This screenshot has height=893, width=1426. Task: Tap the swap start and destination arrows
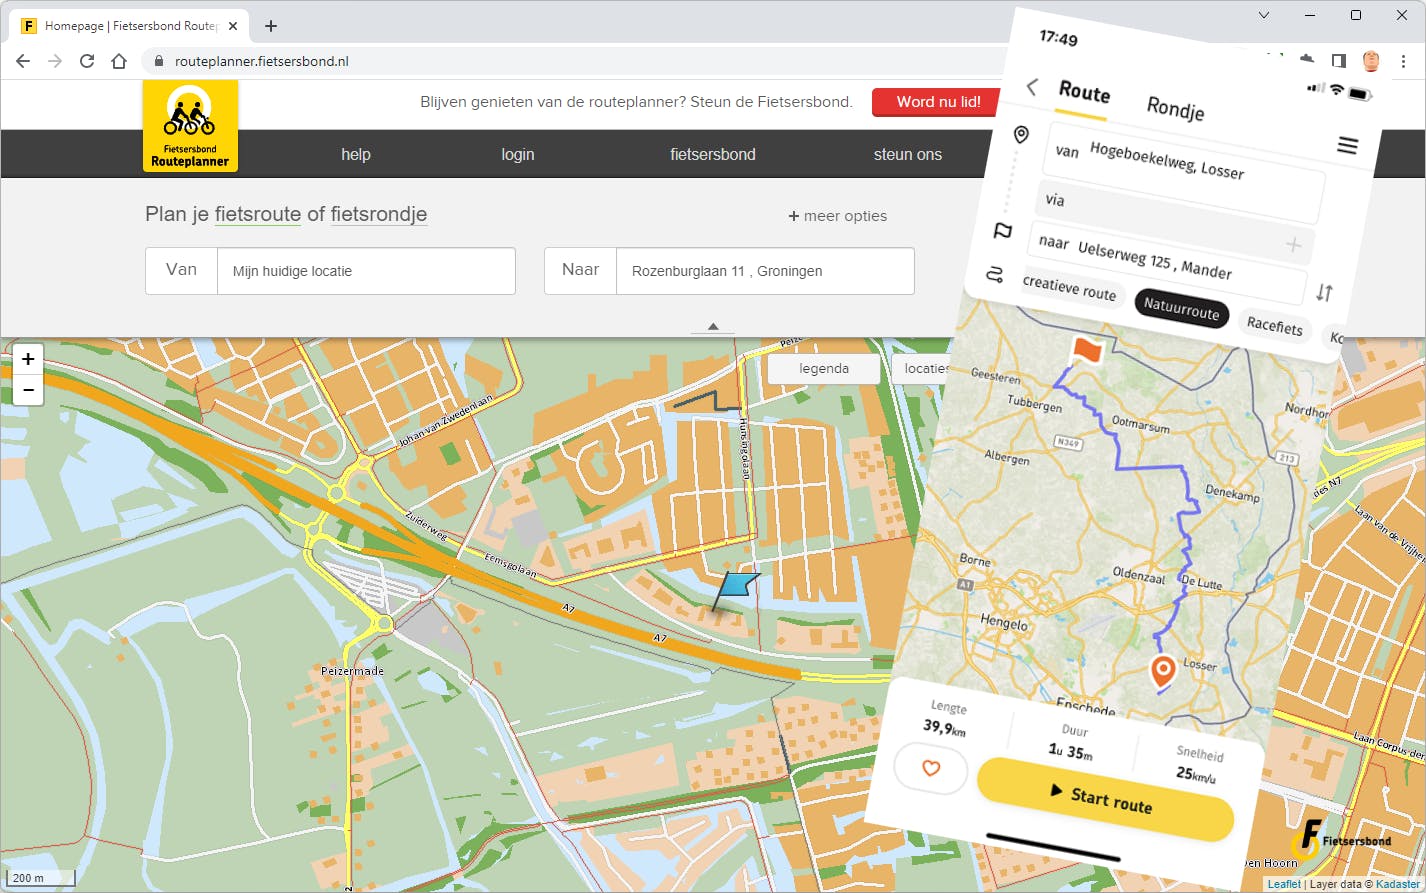tap(1324, 292)
